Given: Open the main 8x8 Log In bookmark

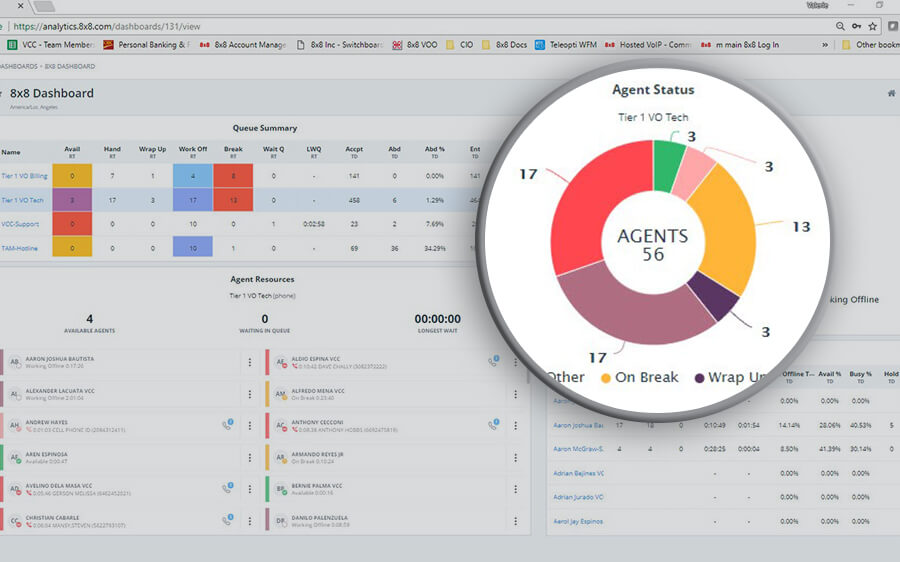Looking at the screenshot, I should point(740,45).
